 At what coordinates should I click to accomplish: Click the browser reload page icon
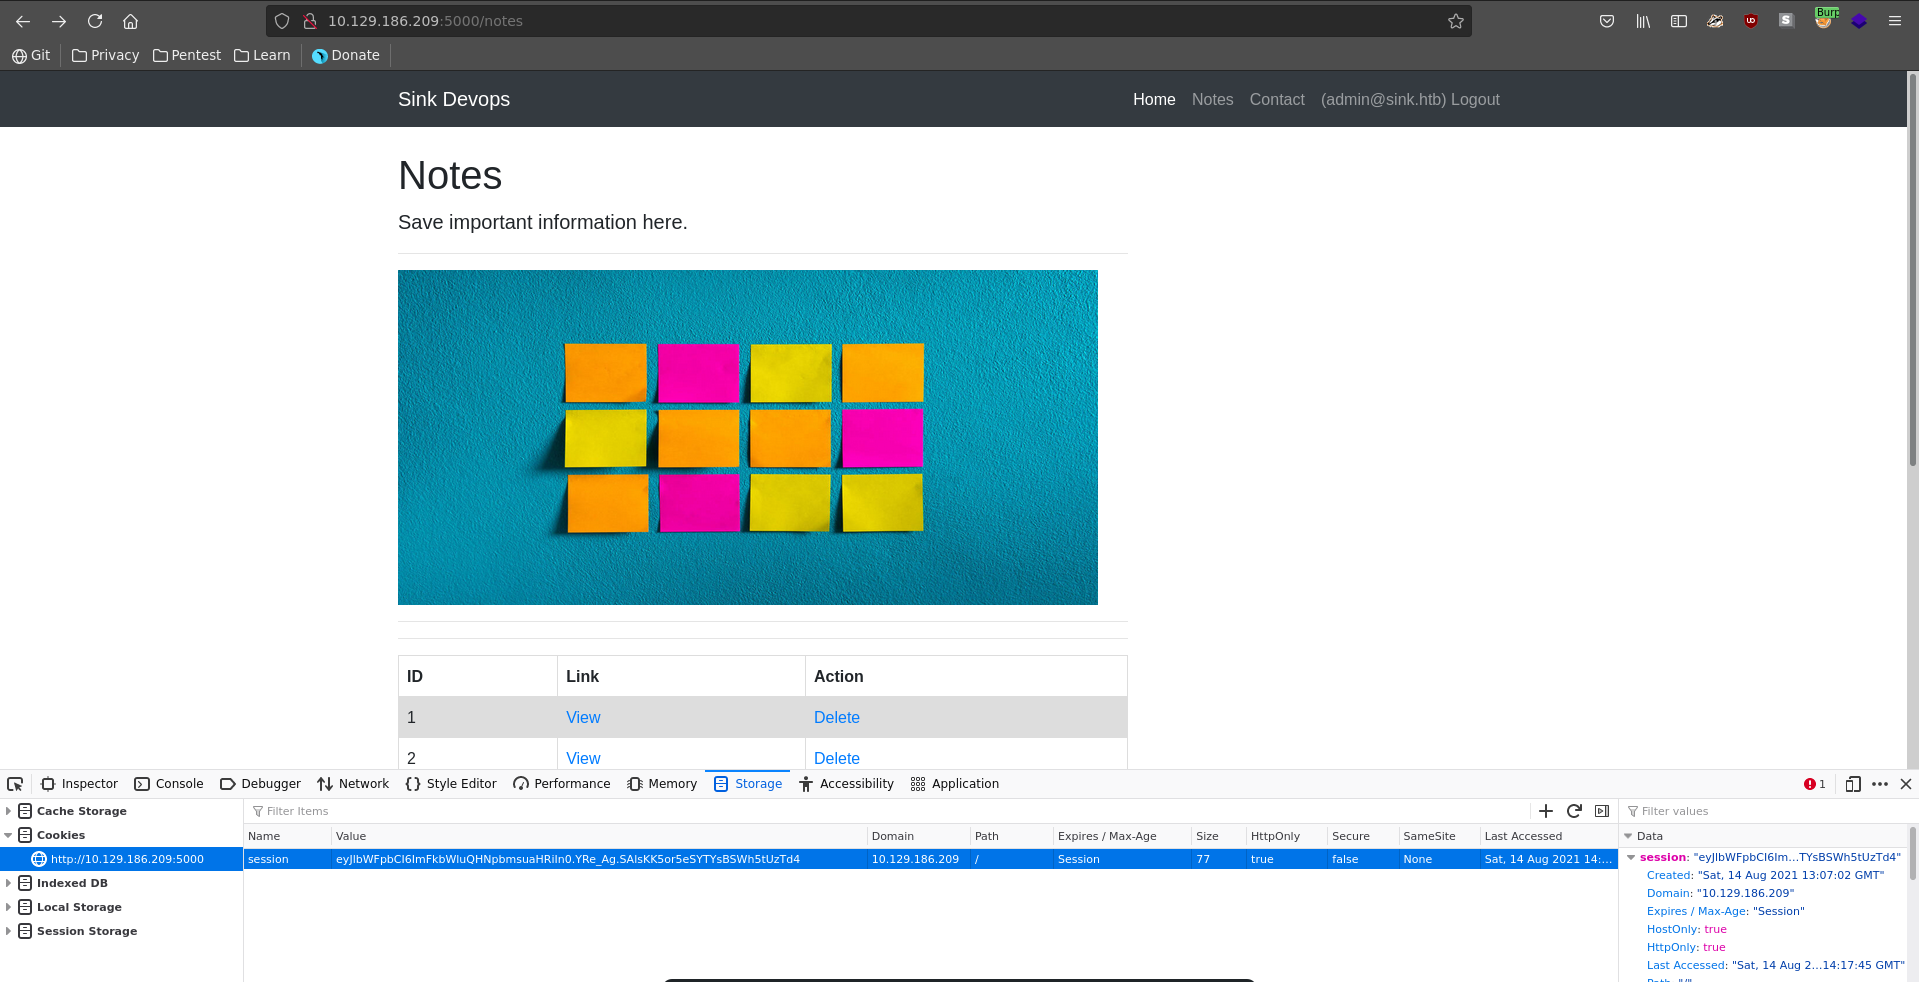tap(95, 21)
